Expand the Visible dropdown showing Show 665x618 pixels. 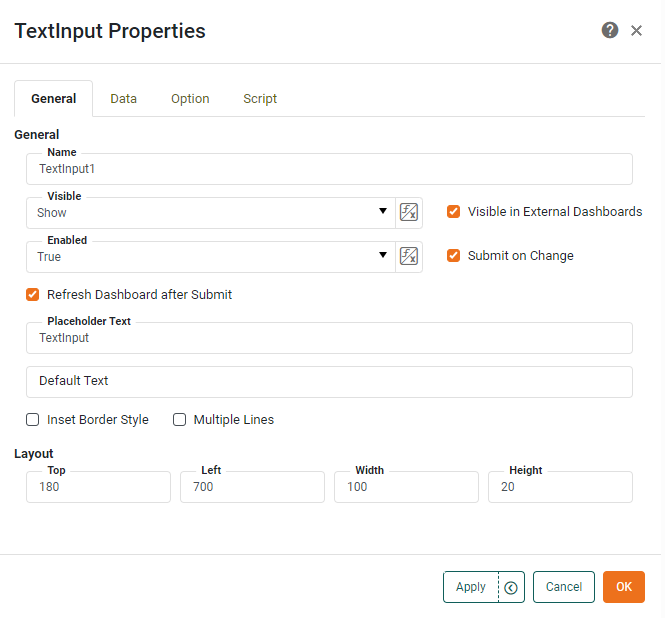click(211, 213)
